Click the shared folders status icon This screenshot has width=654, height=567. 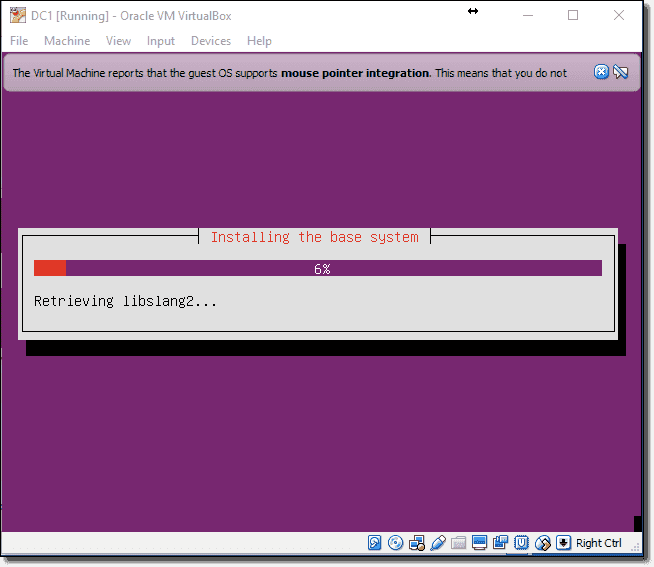[458, 543]
